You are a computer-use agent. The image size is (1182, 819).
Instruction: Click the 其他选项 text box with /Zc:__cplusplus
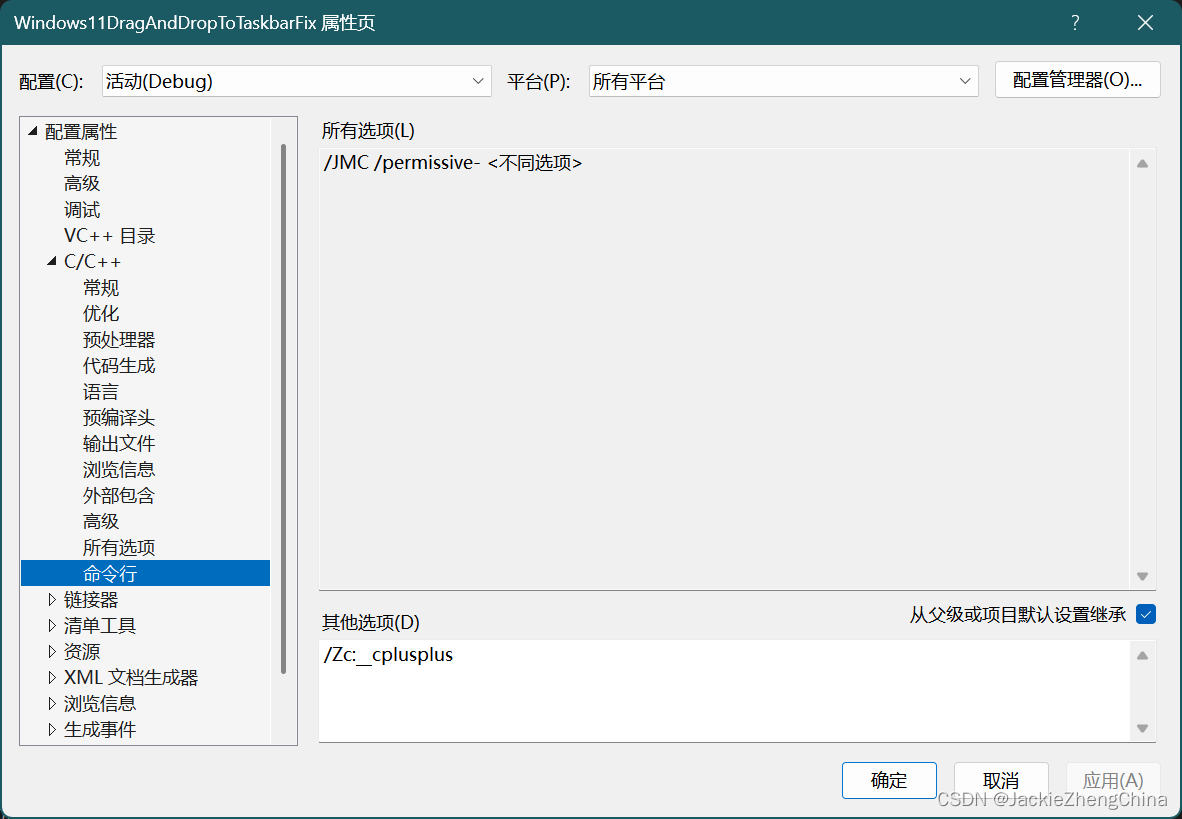724,691
